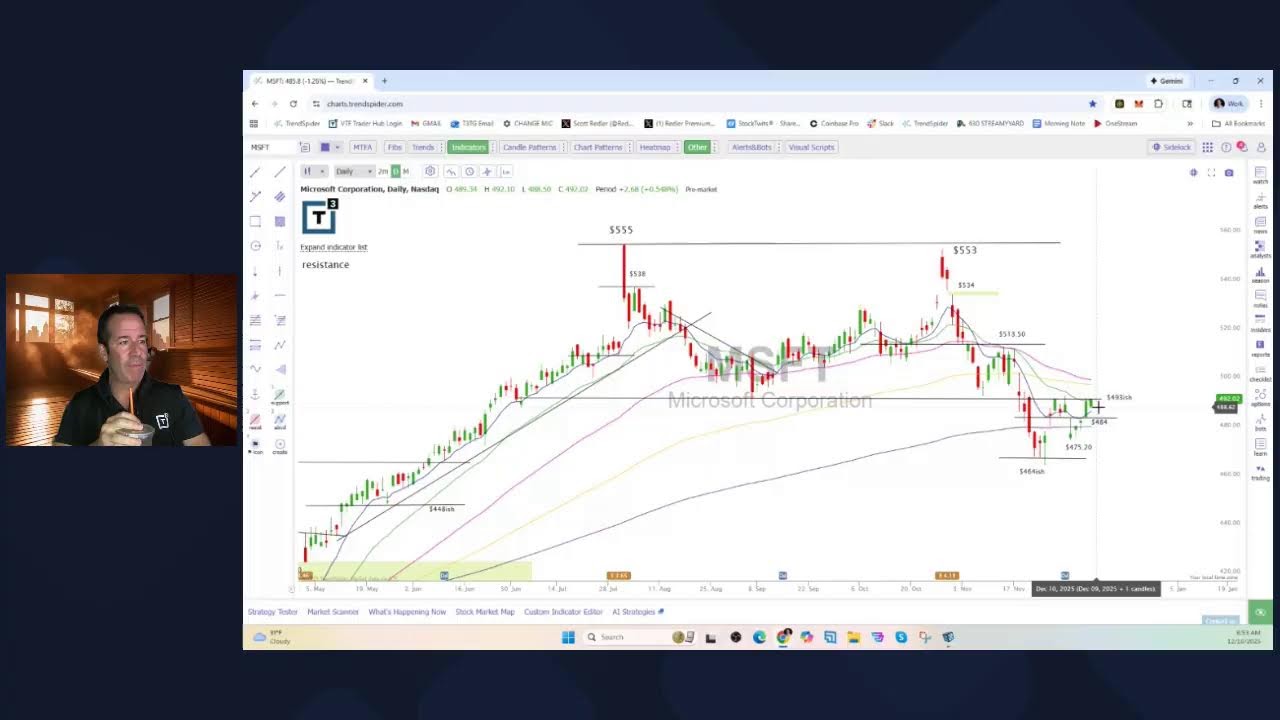Open the bots sidebar panel
The height and width of the screenshot is (720, 1280).
[1260, 422]
